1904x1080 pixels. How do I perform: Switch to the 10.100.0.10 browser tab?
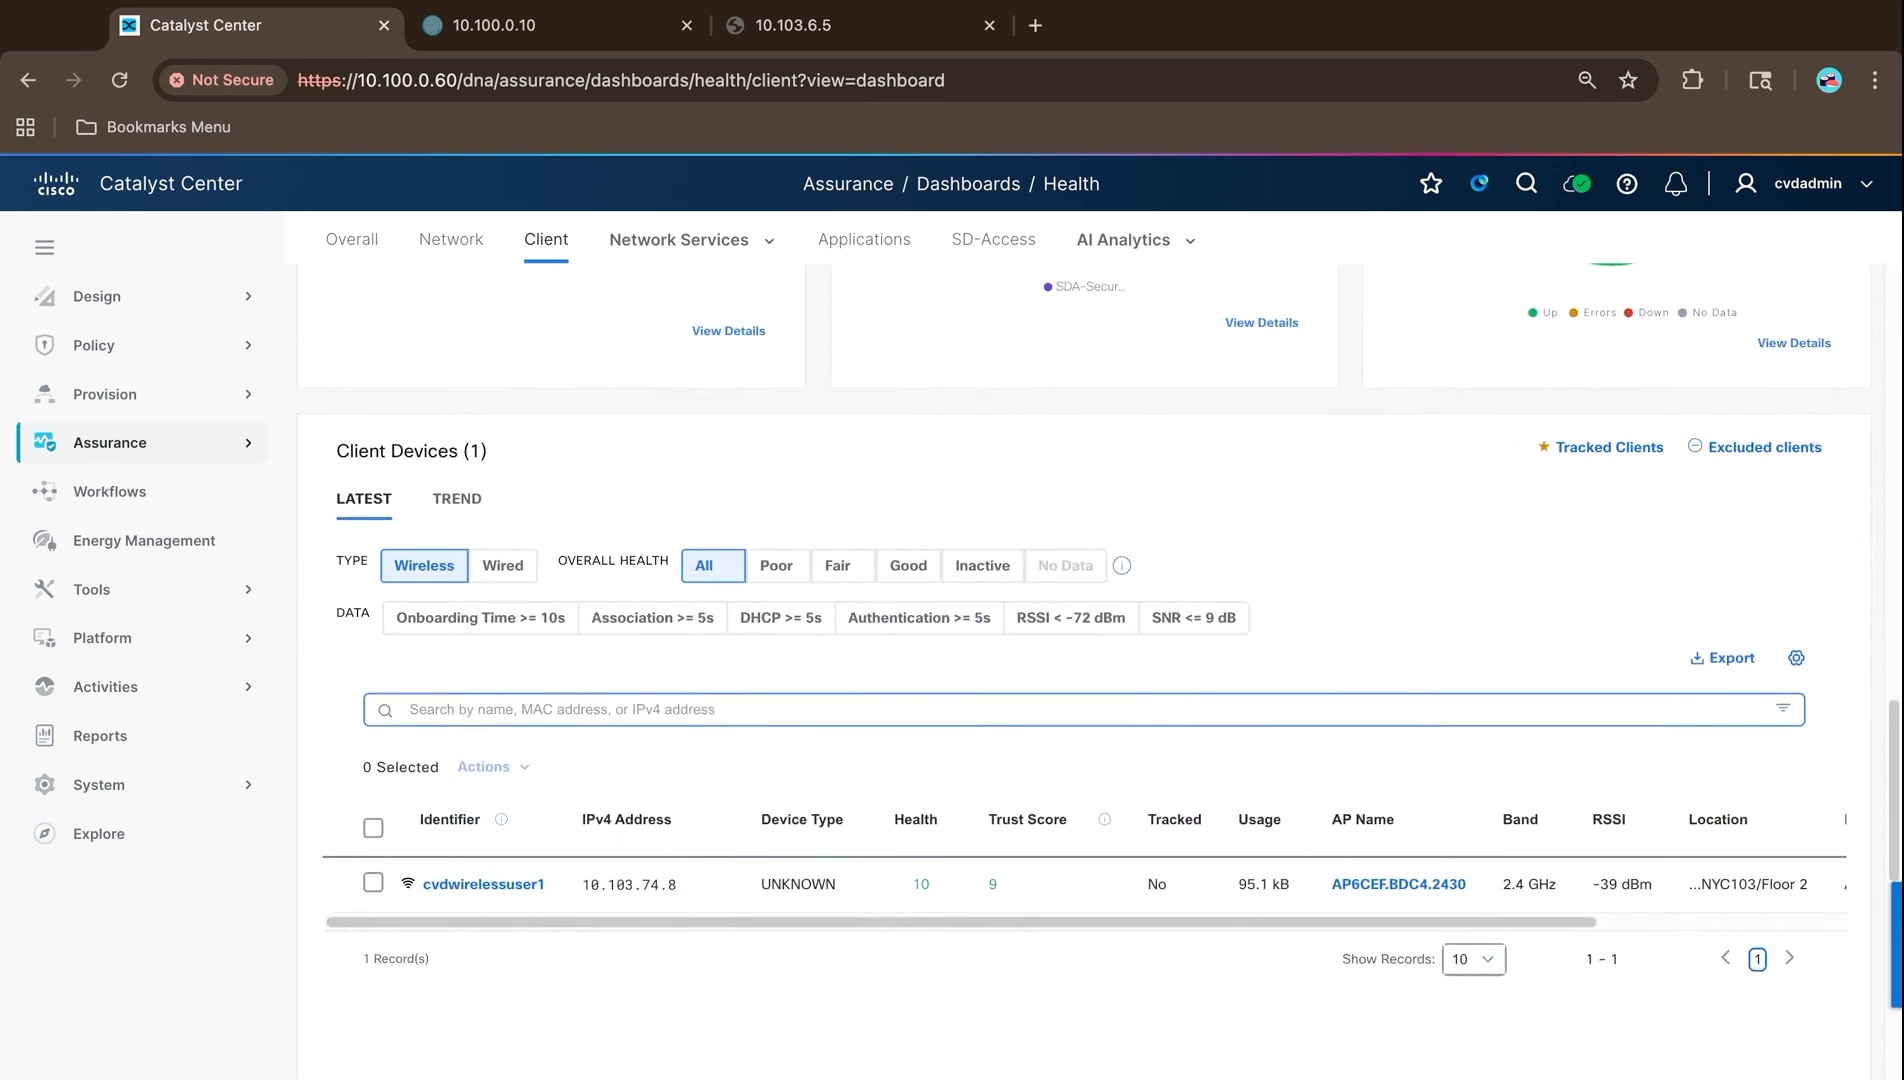coord(559,25)
